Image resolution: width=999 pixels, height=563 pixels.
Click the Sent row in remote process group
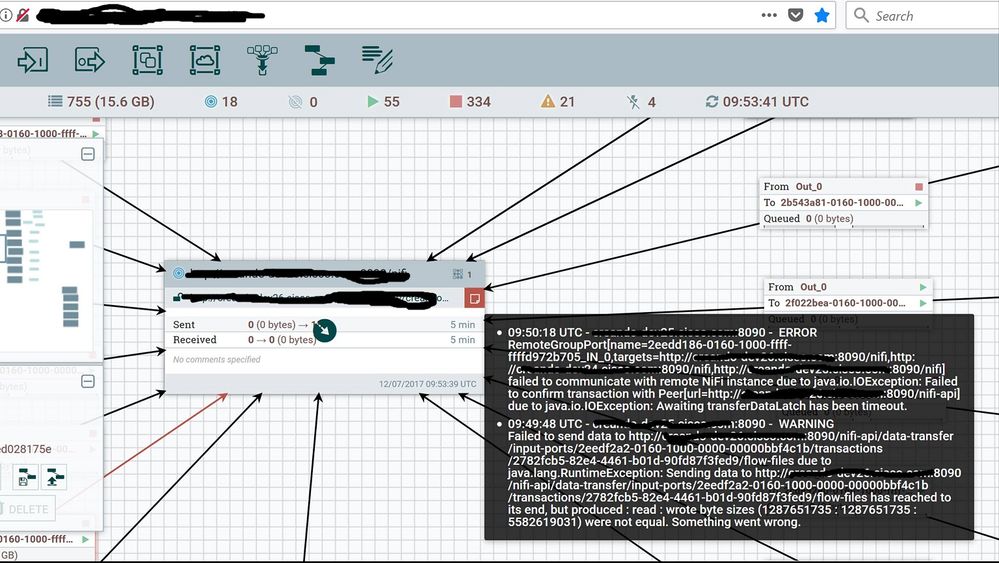(324, 325)
